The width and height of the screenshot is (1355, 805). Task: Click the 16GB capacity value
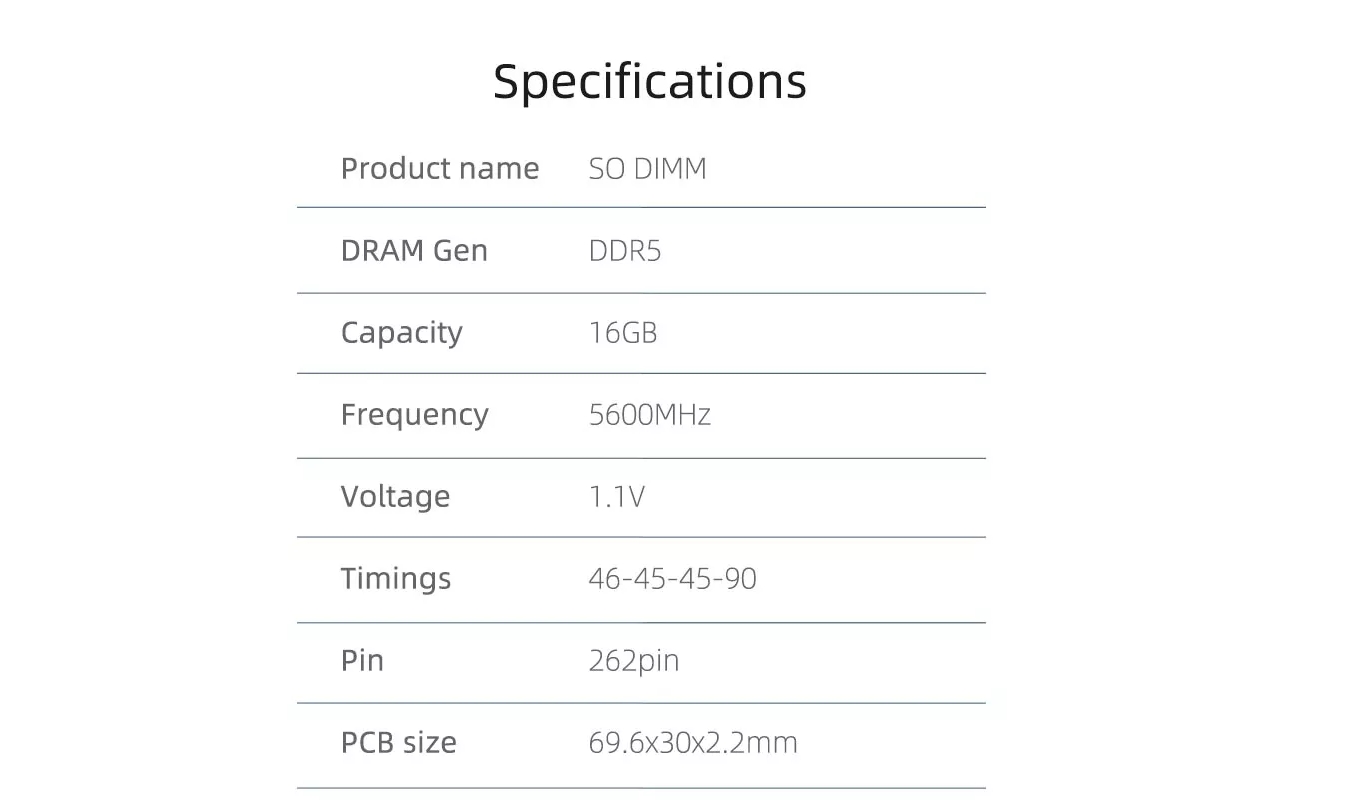623,332
